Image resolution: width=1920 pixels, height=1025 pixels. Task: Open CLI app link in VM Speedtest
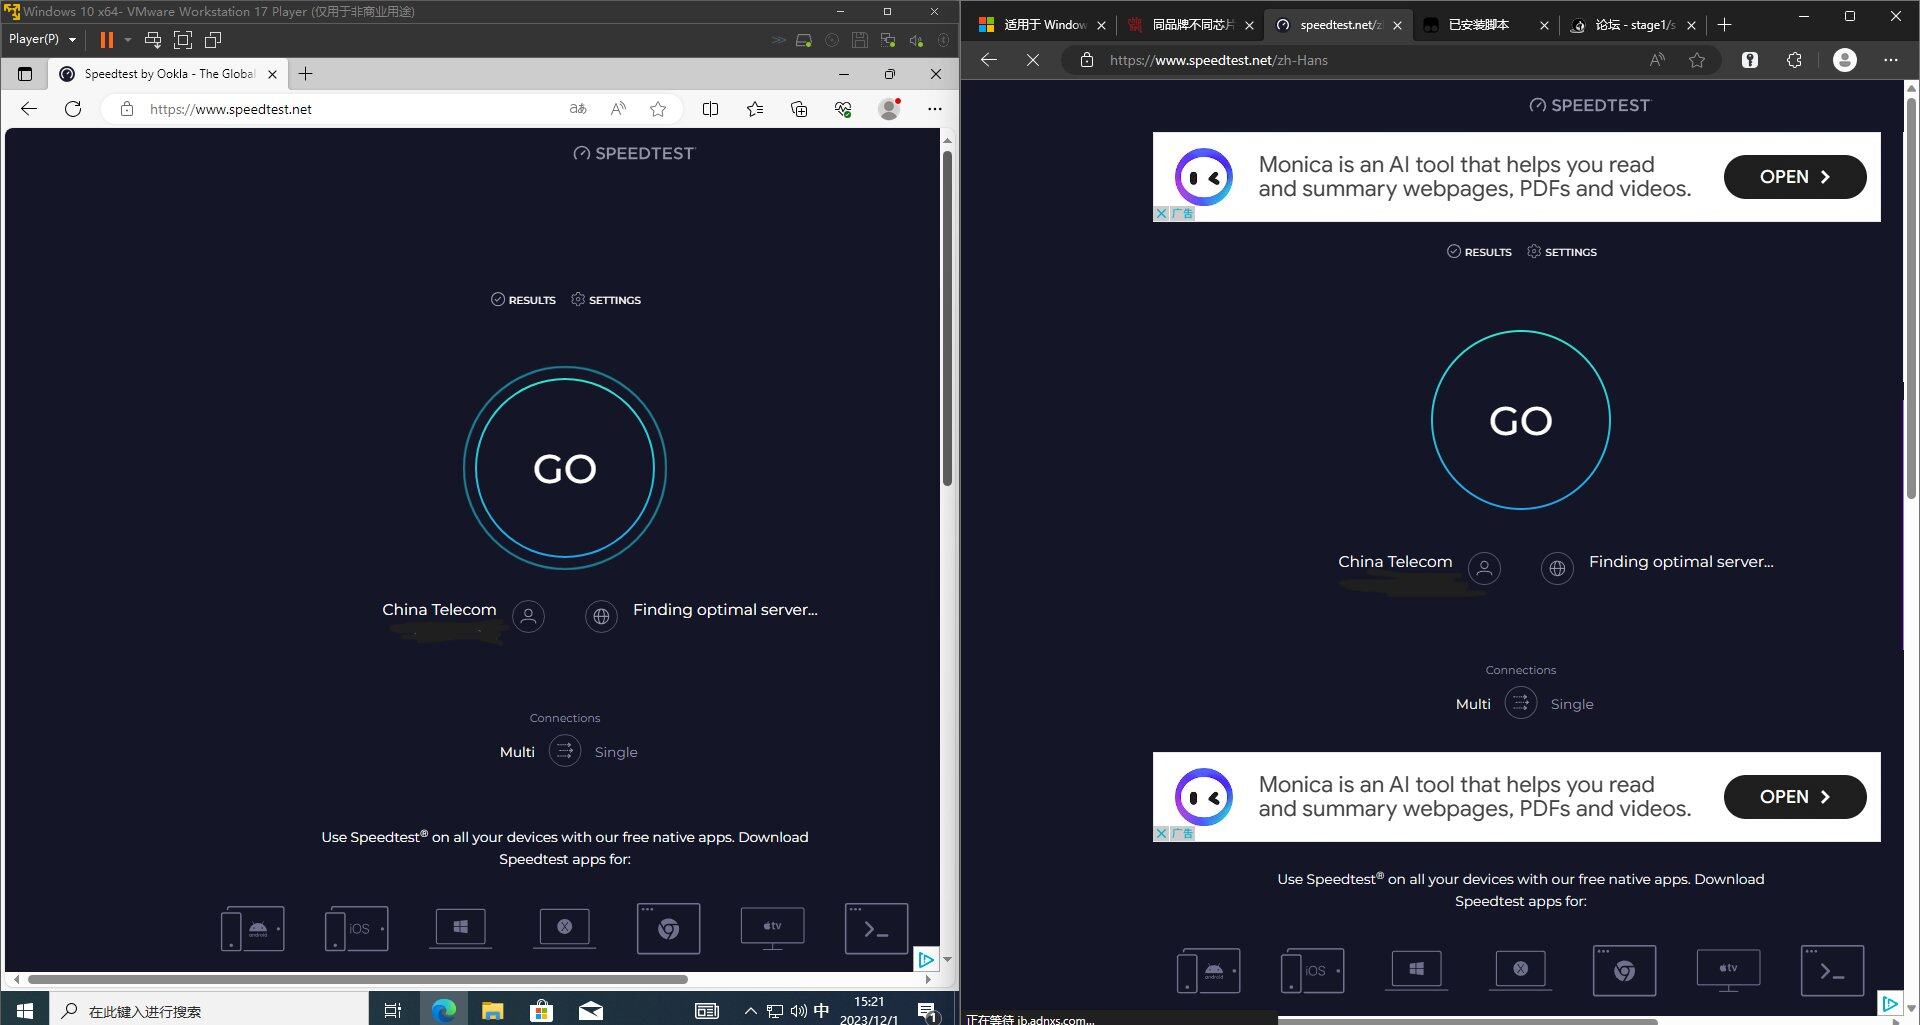[x=877, y=929]
